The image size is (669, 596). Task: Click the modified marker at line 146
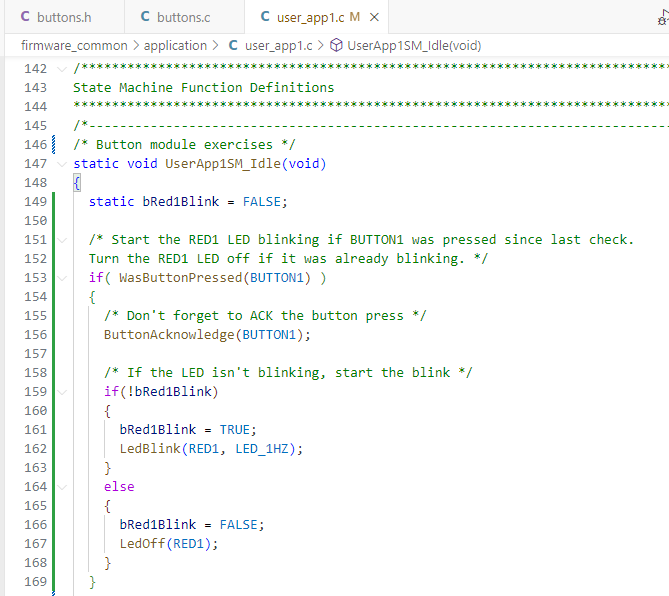coord(53,145)
